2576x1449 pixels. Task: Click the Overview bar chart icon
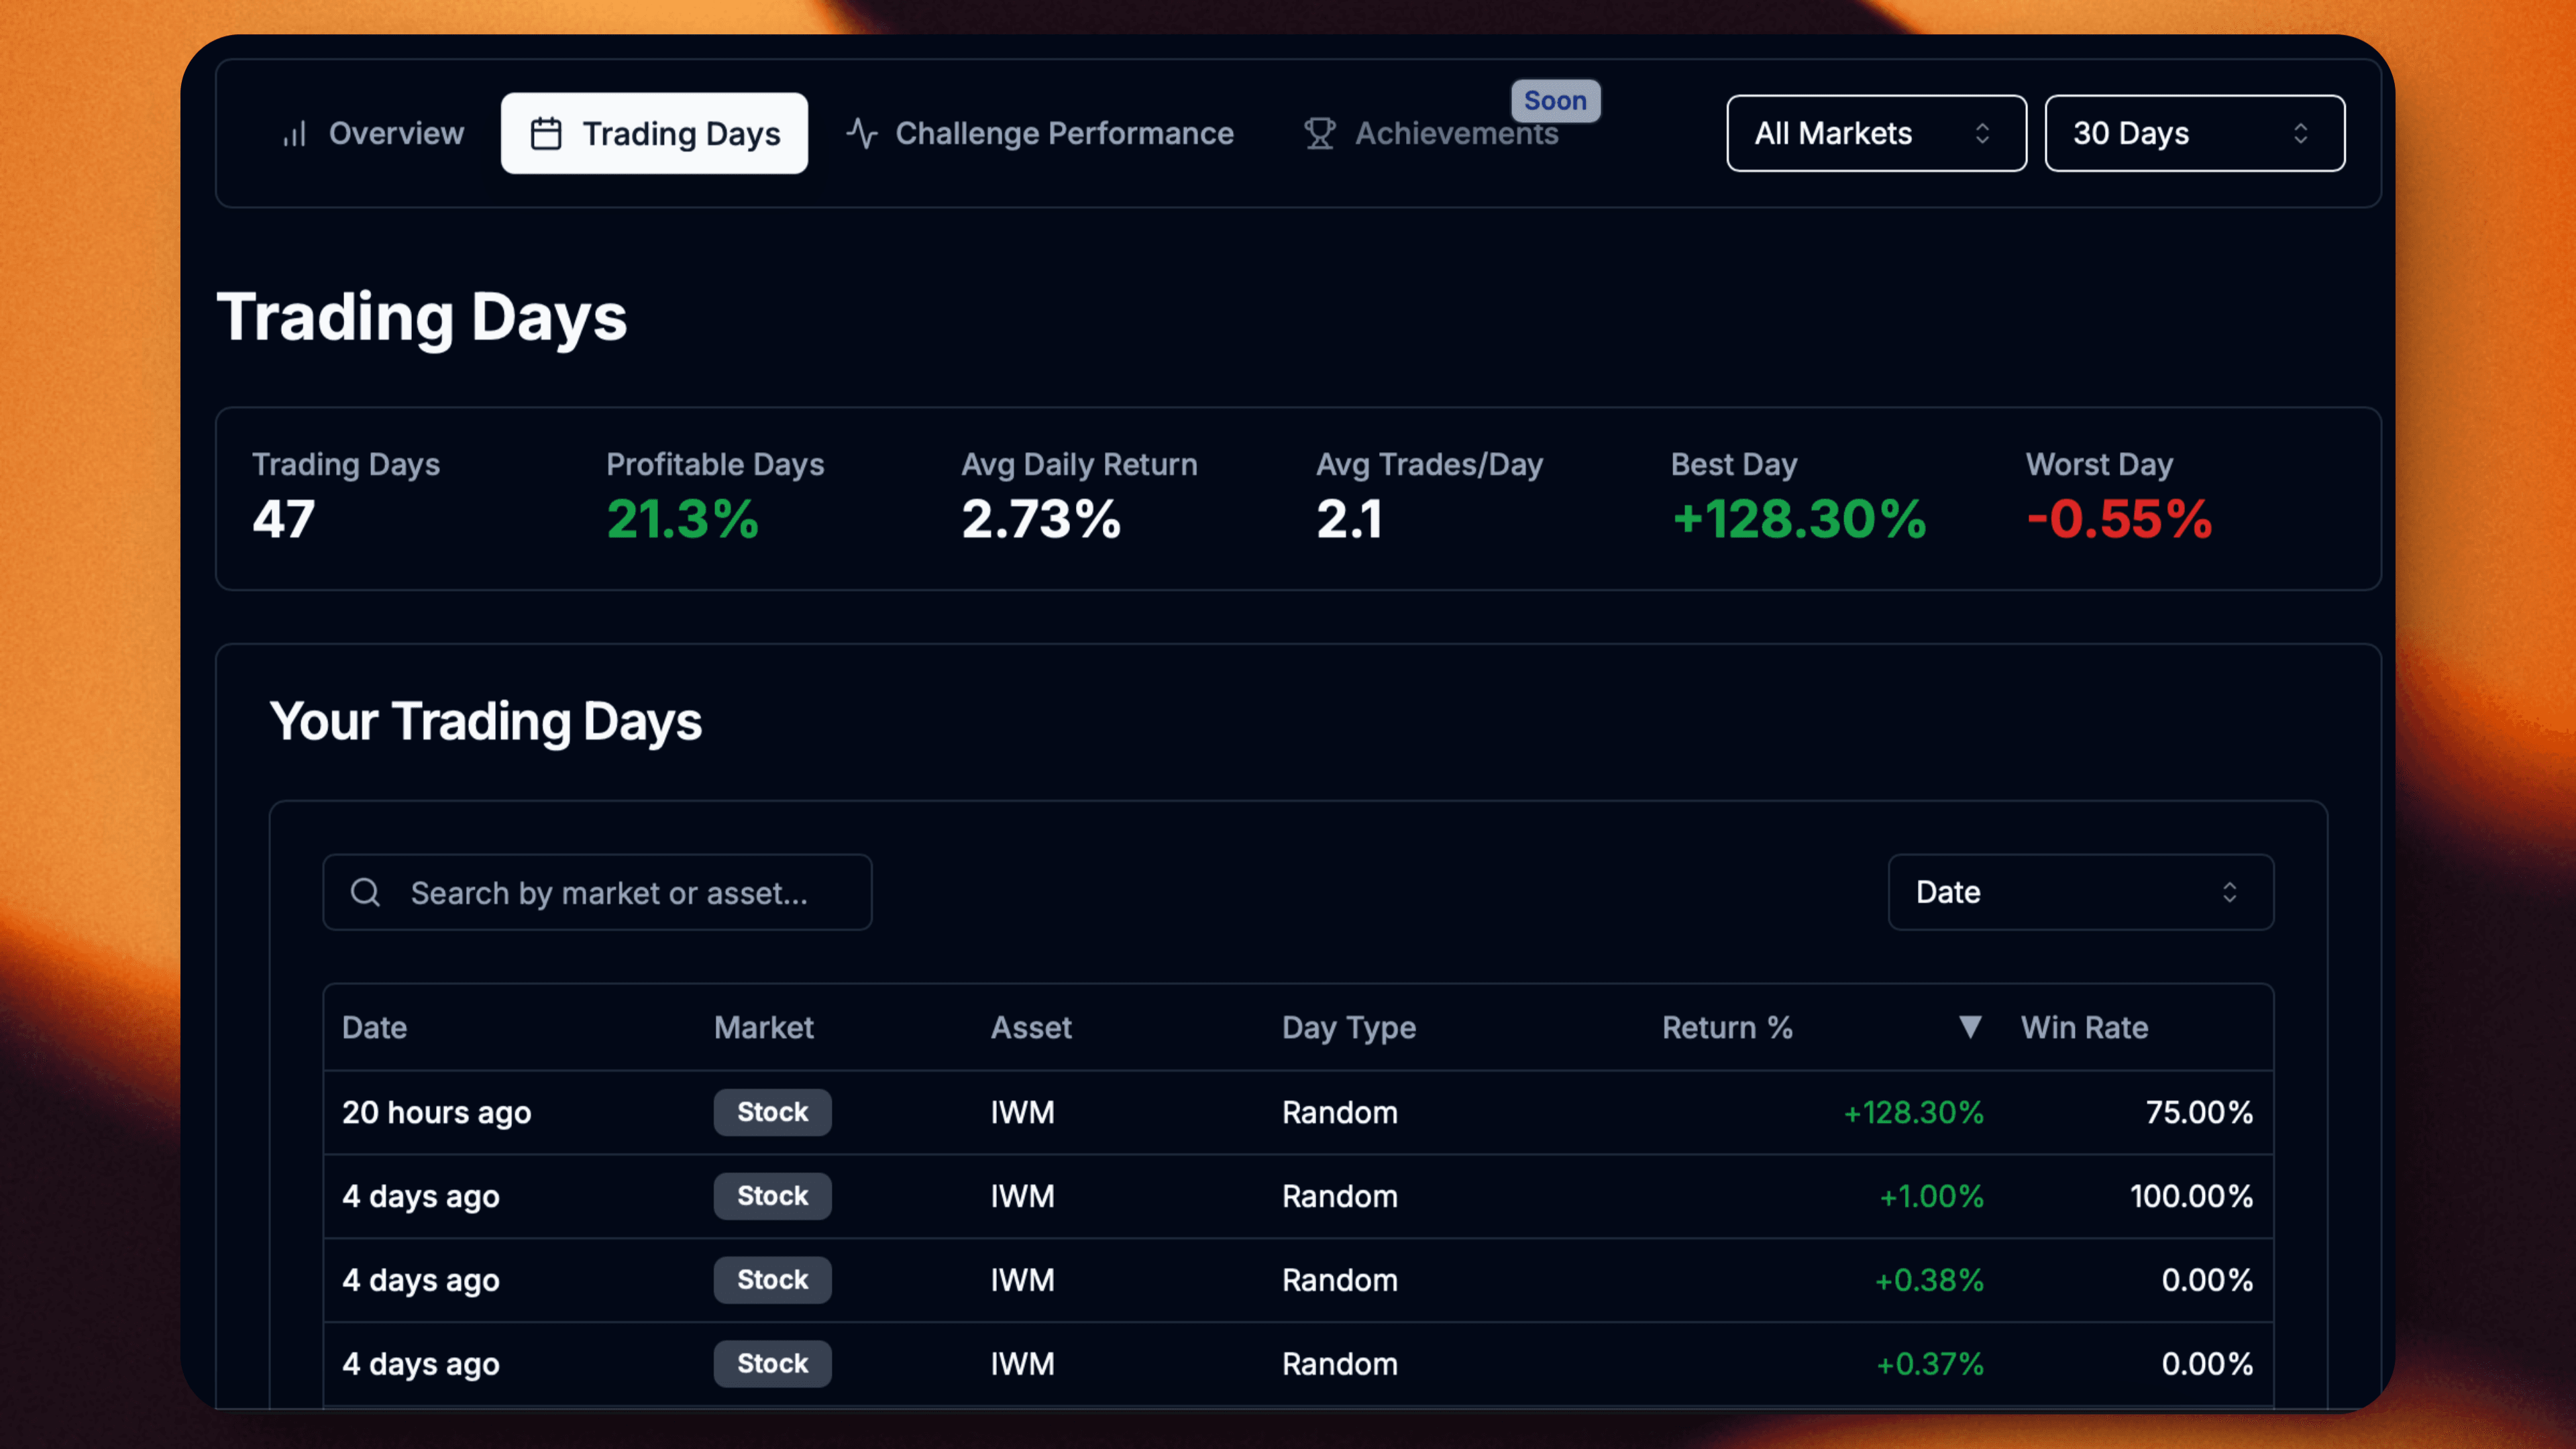[294, 133]
